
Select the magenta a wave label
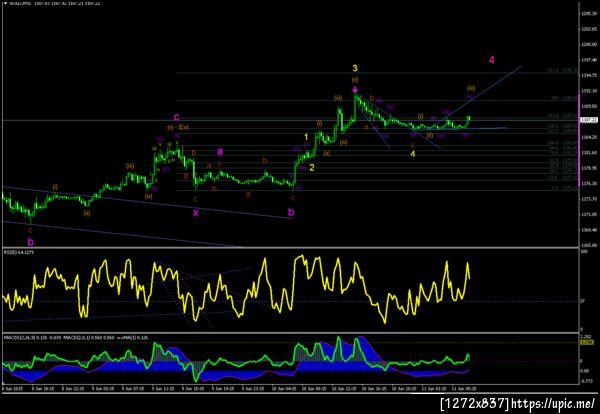(x=220, y=152)
